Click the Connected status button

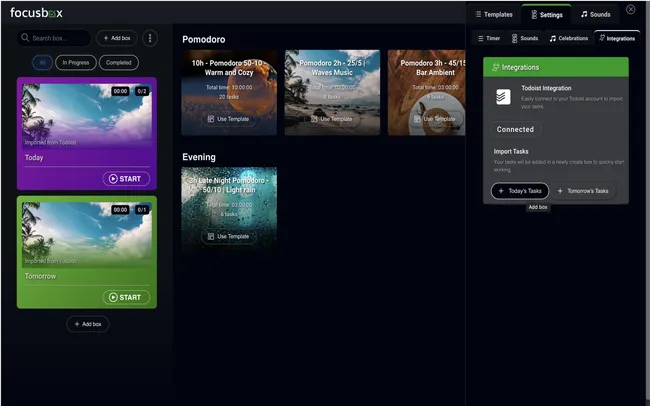click(x=515, y=130)
